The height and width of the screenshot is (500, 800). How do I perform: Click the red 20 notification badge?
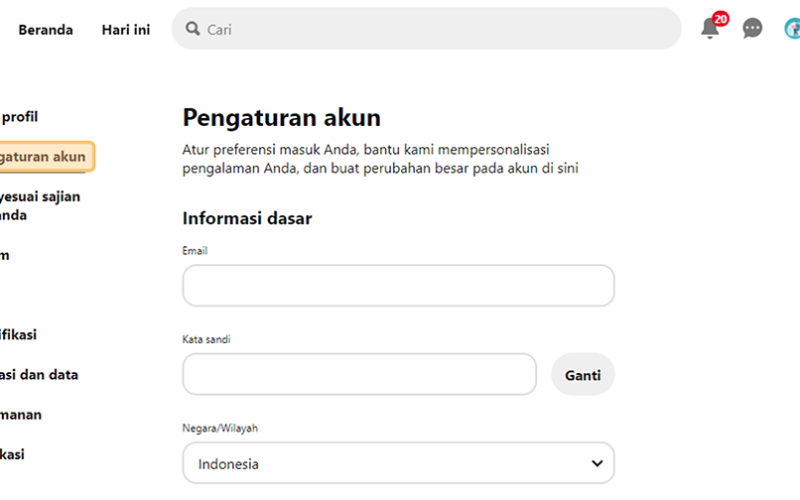(720, 19)
